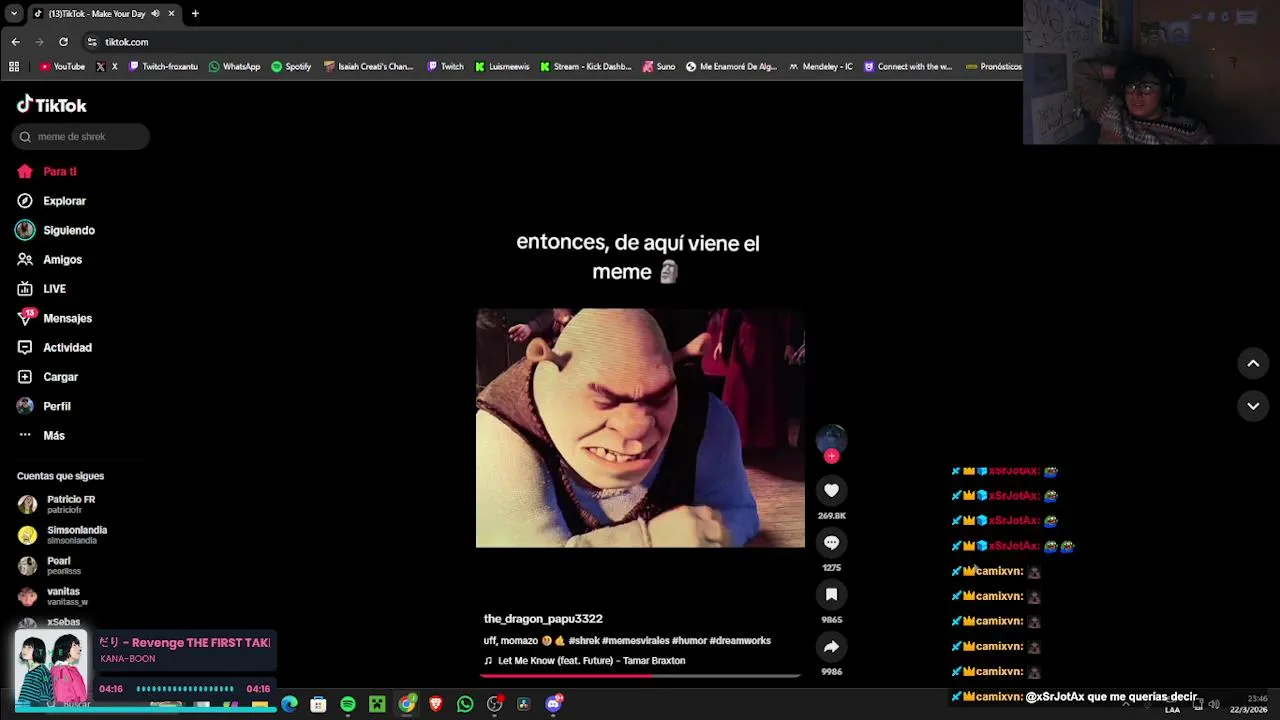Viewport: 1280px width, 720px height.
Task: Close the TikTok browser tab
Action: [x=171, y=13]
